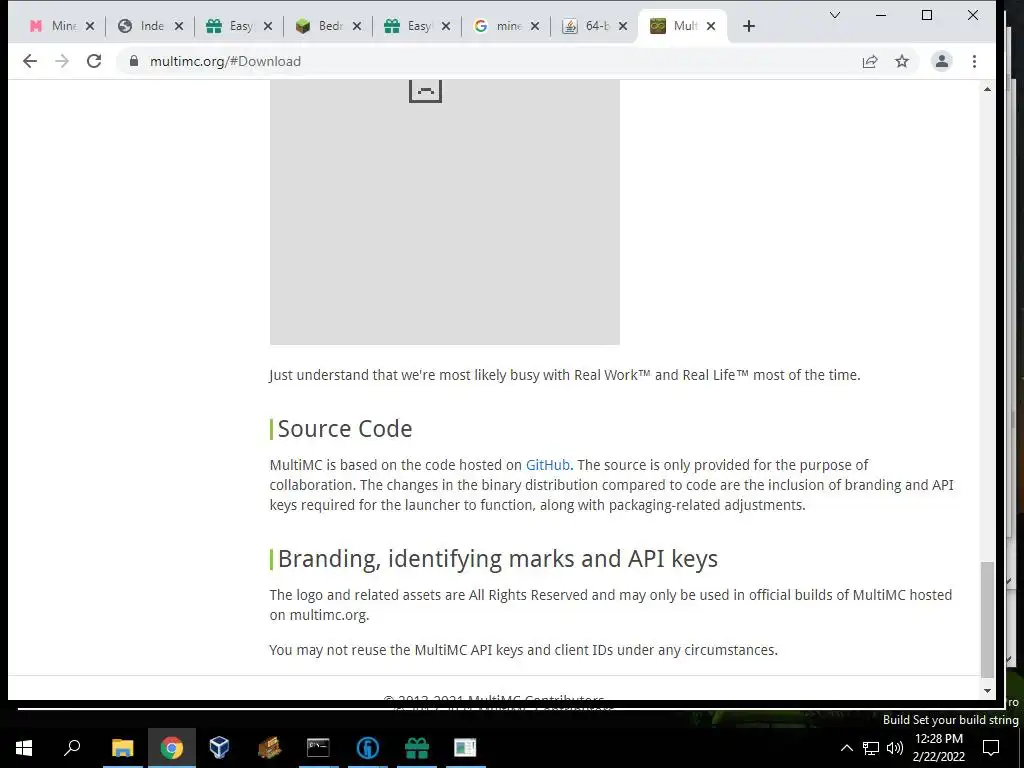The width and height of the screenshot is (1024, 768).
Task: Close the 'Inde' tab
Action: 179,26
